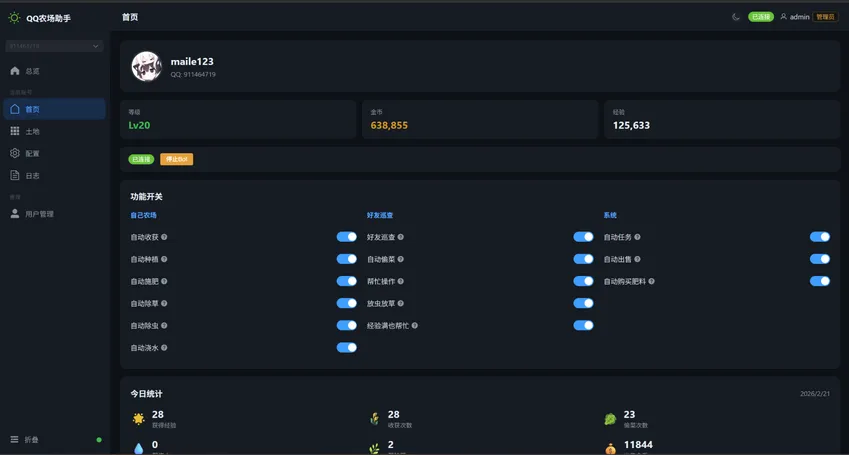Viewport: 849px width, 455px height.
Task: Click question mark icon next to 自动任务
Action: coord(637,237)
